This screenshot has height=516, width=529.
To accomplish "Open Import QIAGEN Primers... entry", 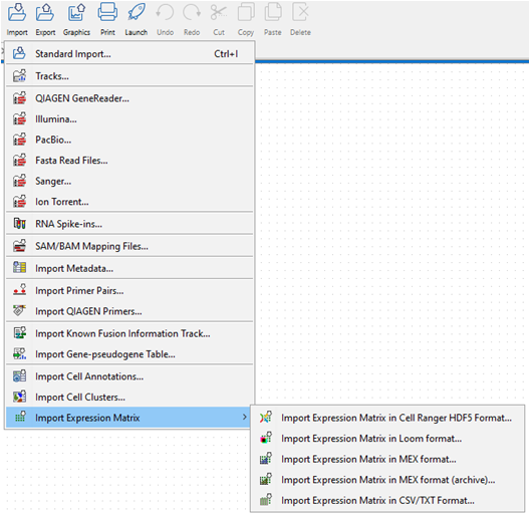I will pyautogui.click(x=130, y=311).
